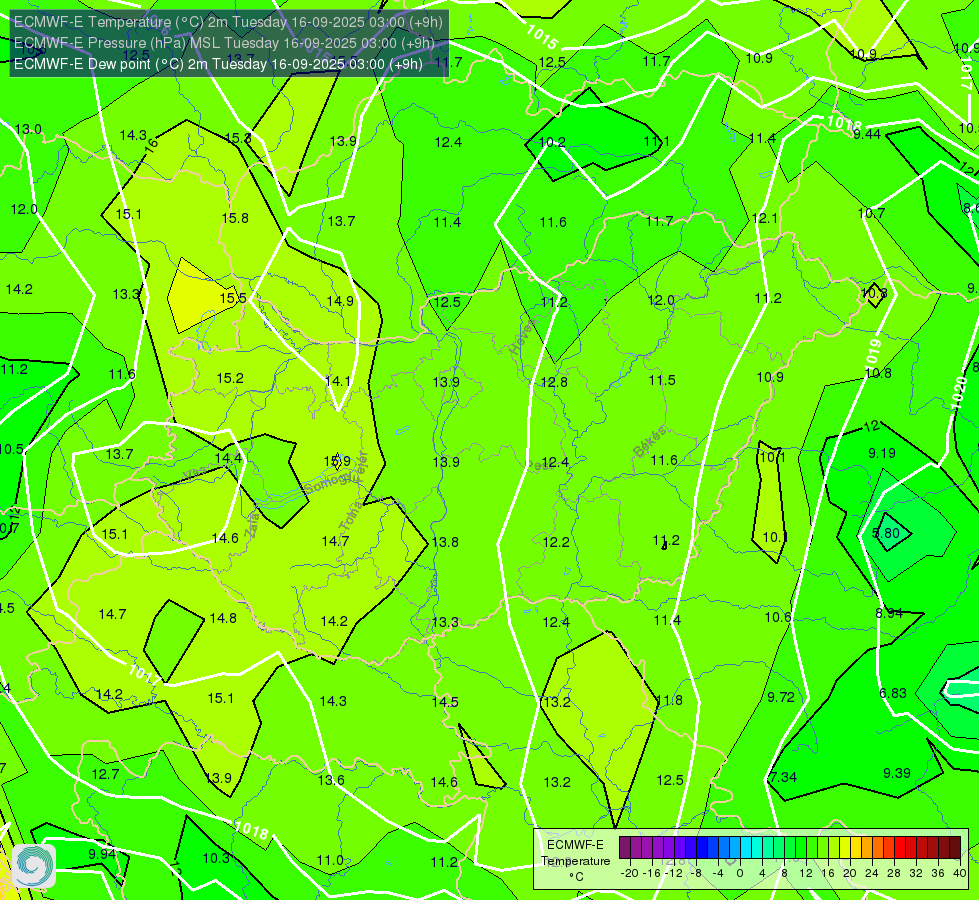Click the 9.39 temperature value
This screenshot has height=900, width=979.
click(x=897, y=773)
